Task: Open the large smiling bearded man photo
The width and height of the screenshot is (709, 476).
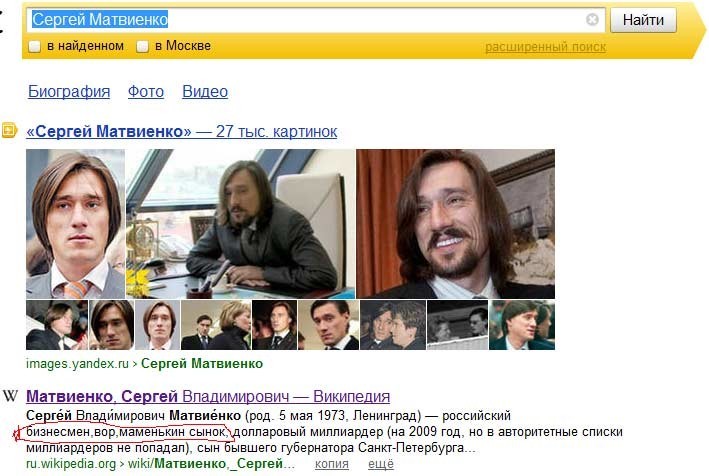Action: click(455, 224)
